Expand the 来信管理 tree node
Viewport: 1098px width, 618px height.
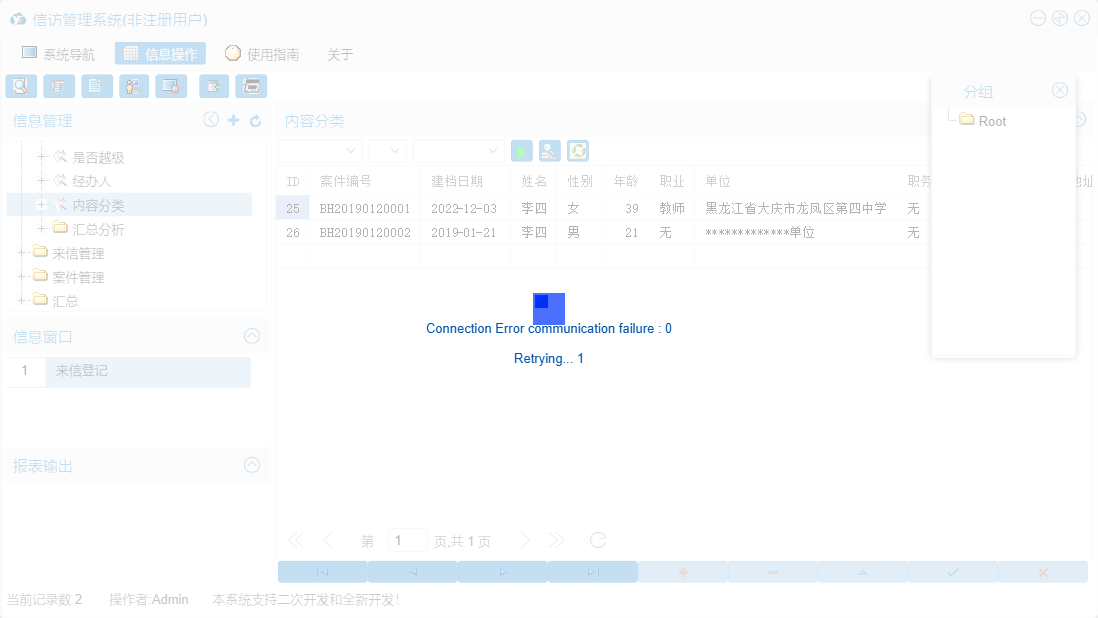[x=22, y=253]
